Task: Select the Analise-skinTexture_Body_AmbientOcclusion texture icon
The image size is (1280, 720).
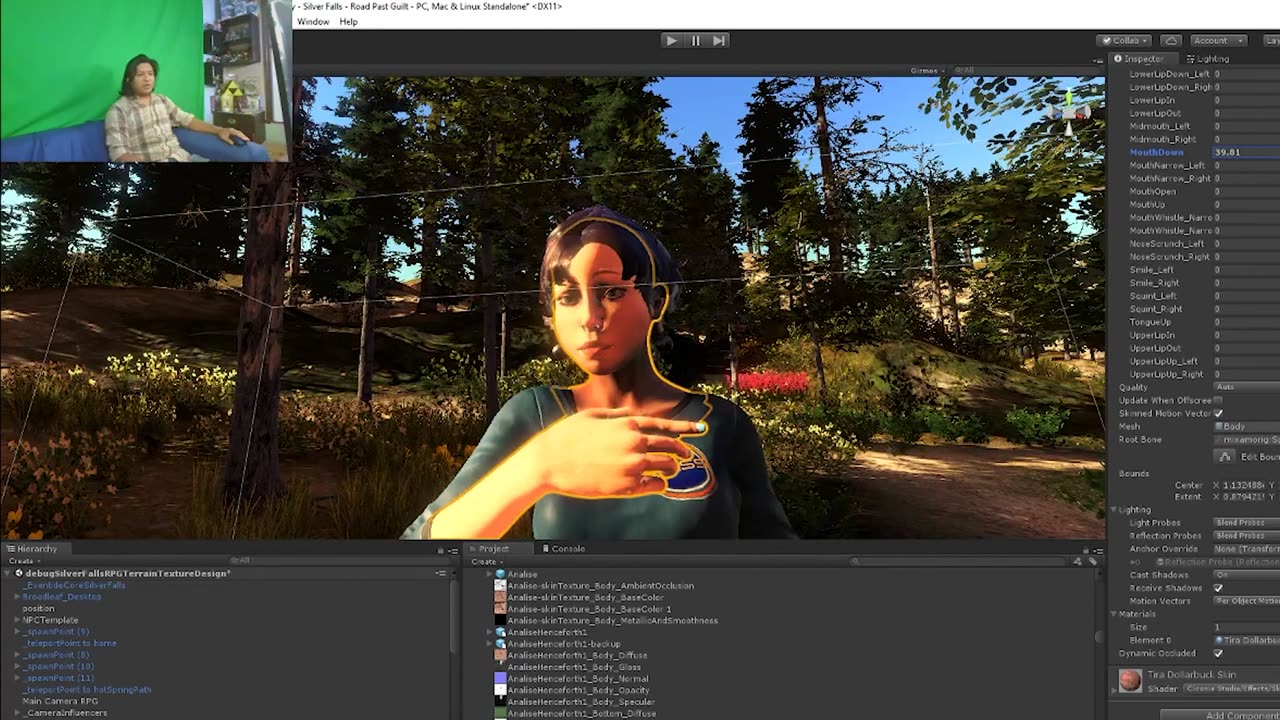Action: [x=500, y=586]
